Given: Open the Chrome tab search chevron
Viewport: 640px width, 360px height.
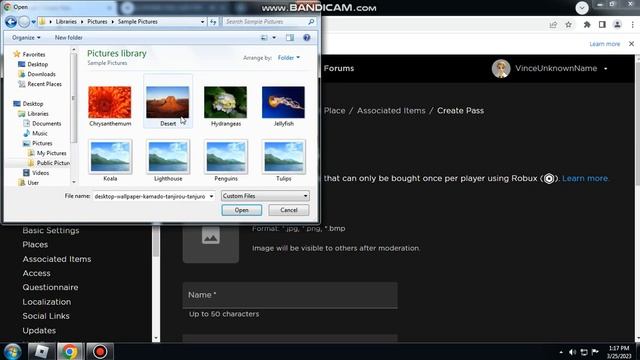Looking at the screenshot, I should (x=582, y=8).
